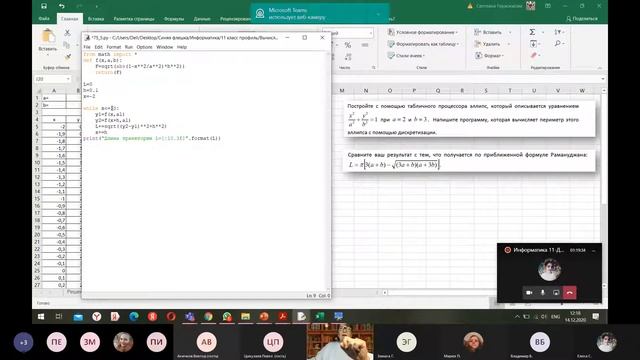This screenshot has height=360, width=640.
Task: Click Excel's vertical scrollbar
Action: 604,188
